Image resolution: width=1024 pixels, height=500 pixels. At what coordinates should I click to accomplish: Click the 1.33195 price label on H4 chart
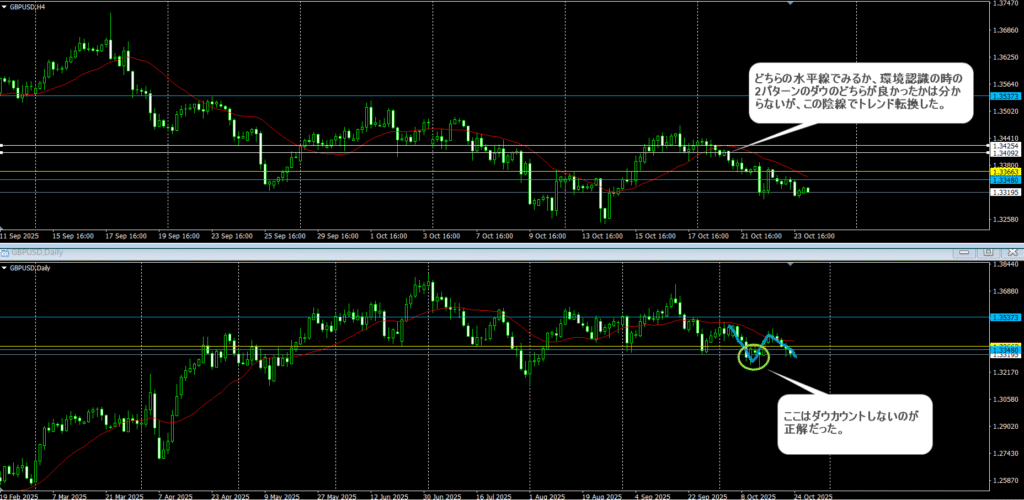1004,192
